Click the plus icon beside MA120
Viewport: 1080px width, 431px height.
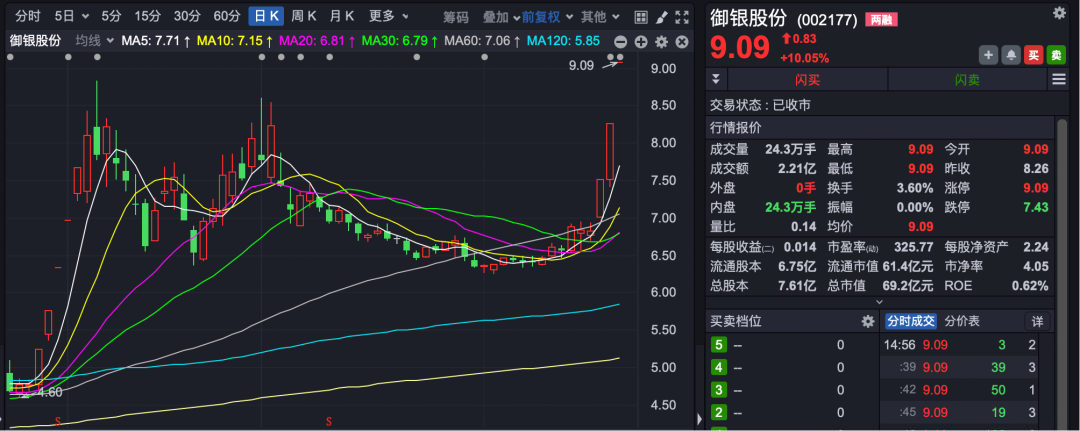641,41
